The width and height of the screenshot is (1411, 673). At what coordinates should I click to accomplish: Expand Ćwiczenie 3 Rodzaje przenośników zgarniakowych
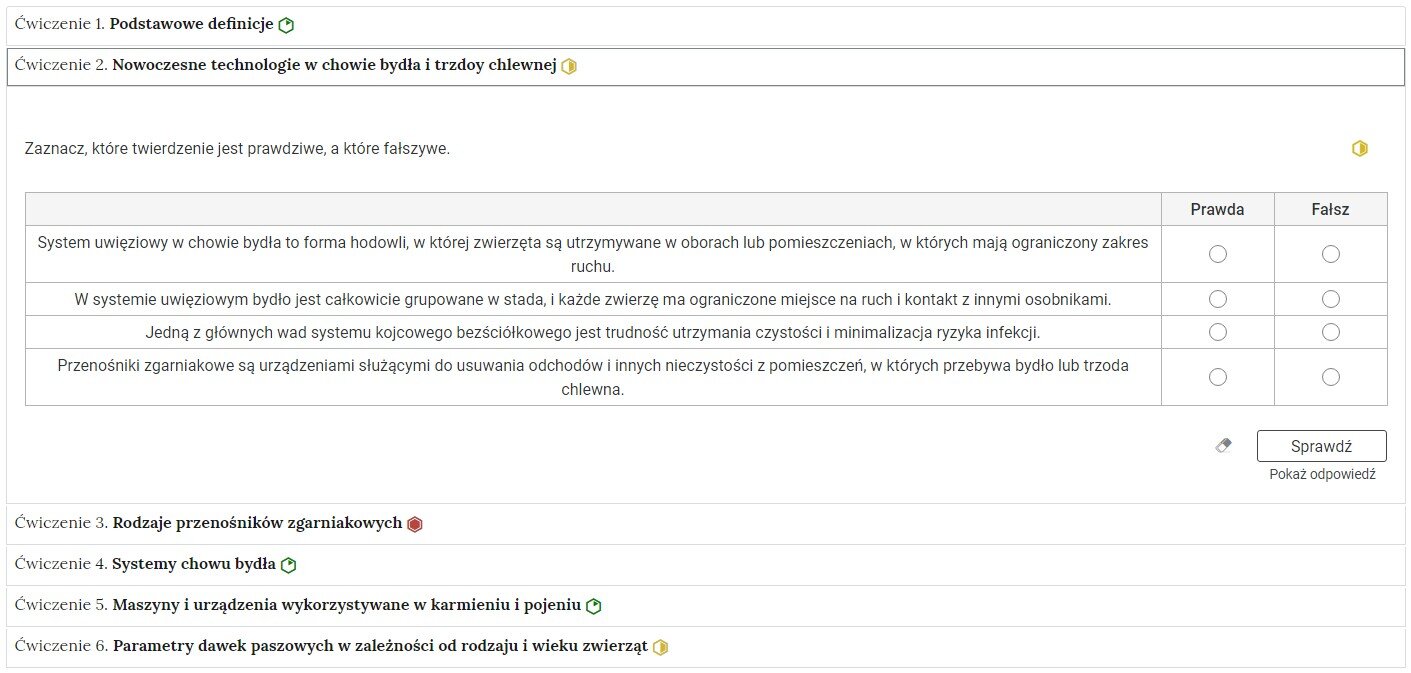(705, 524)
